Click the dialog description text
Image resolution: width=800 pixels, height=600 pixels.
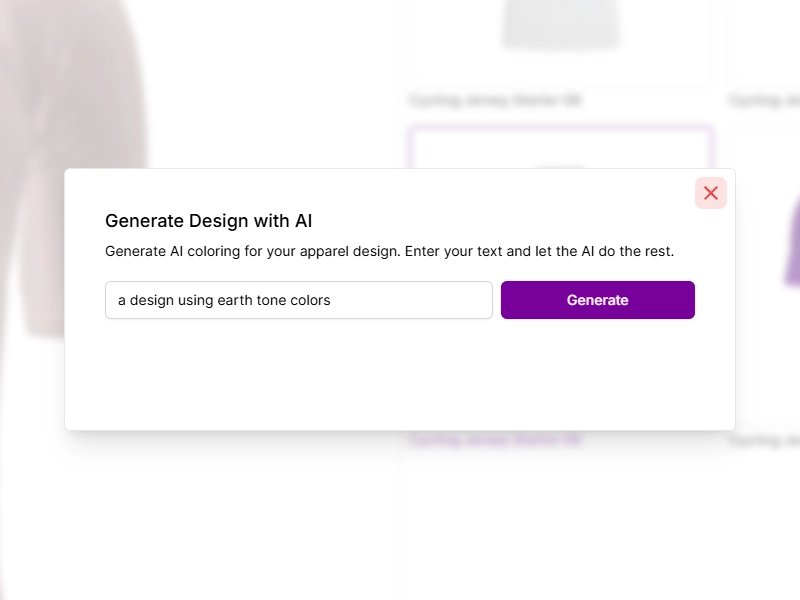tap(390, 251)
